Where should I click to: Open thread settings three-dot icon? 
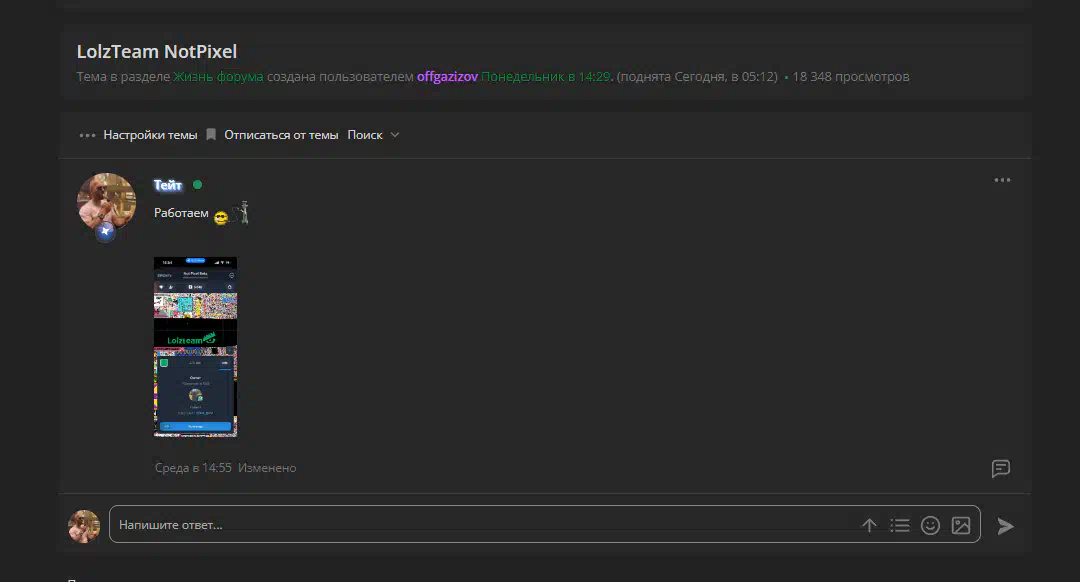click(x=87, y=135)
